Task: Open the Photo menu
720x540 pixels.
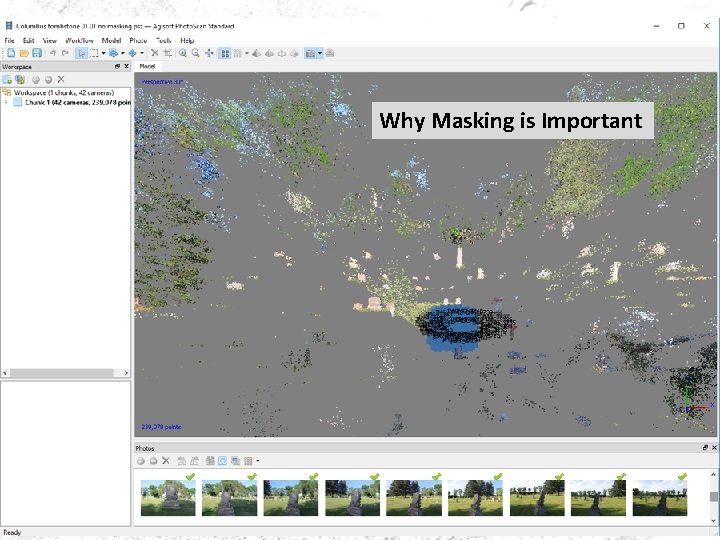Action: (138, 40)
